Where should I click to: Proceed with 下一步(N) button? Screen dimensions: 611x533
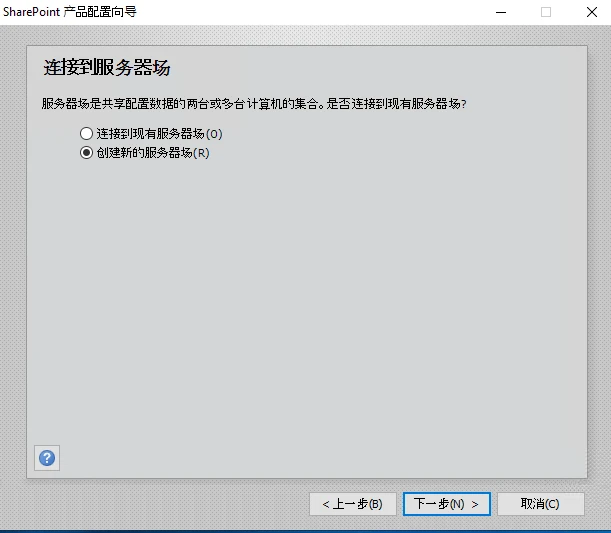click(447, 504)
